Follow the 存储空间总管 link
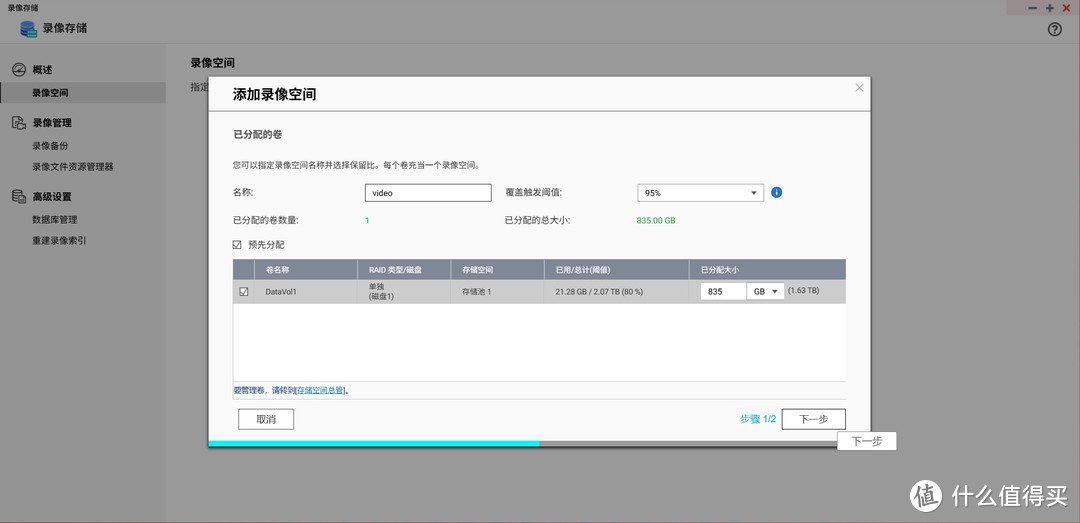The width and height of the screenshot is (1080, 523). 320,390
